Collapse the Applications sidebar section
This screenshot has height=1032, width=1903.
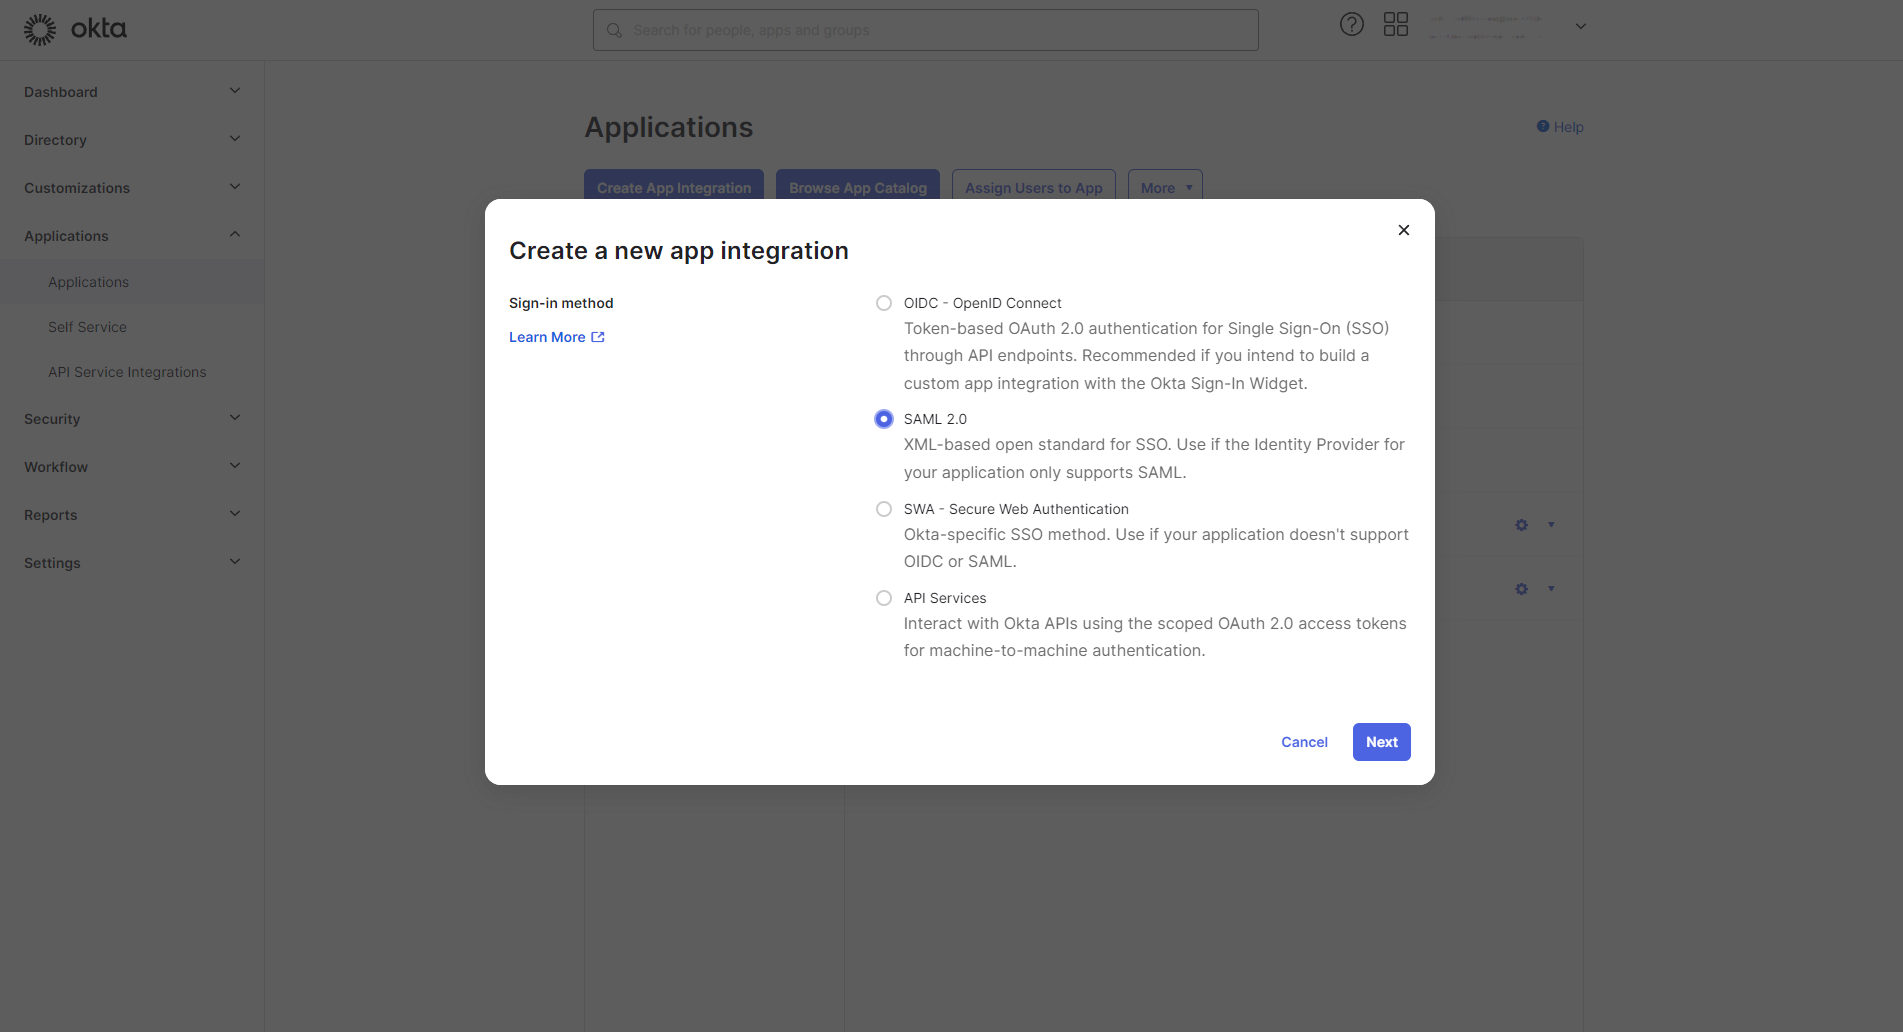235,235
